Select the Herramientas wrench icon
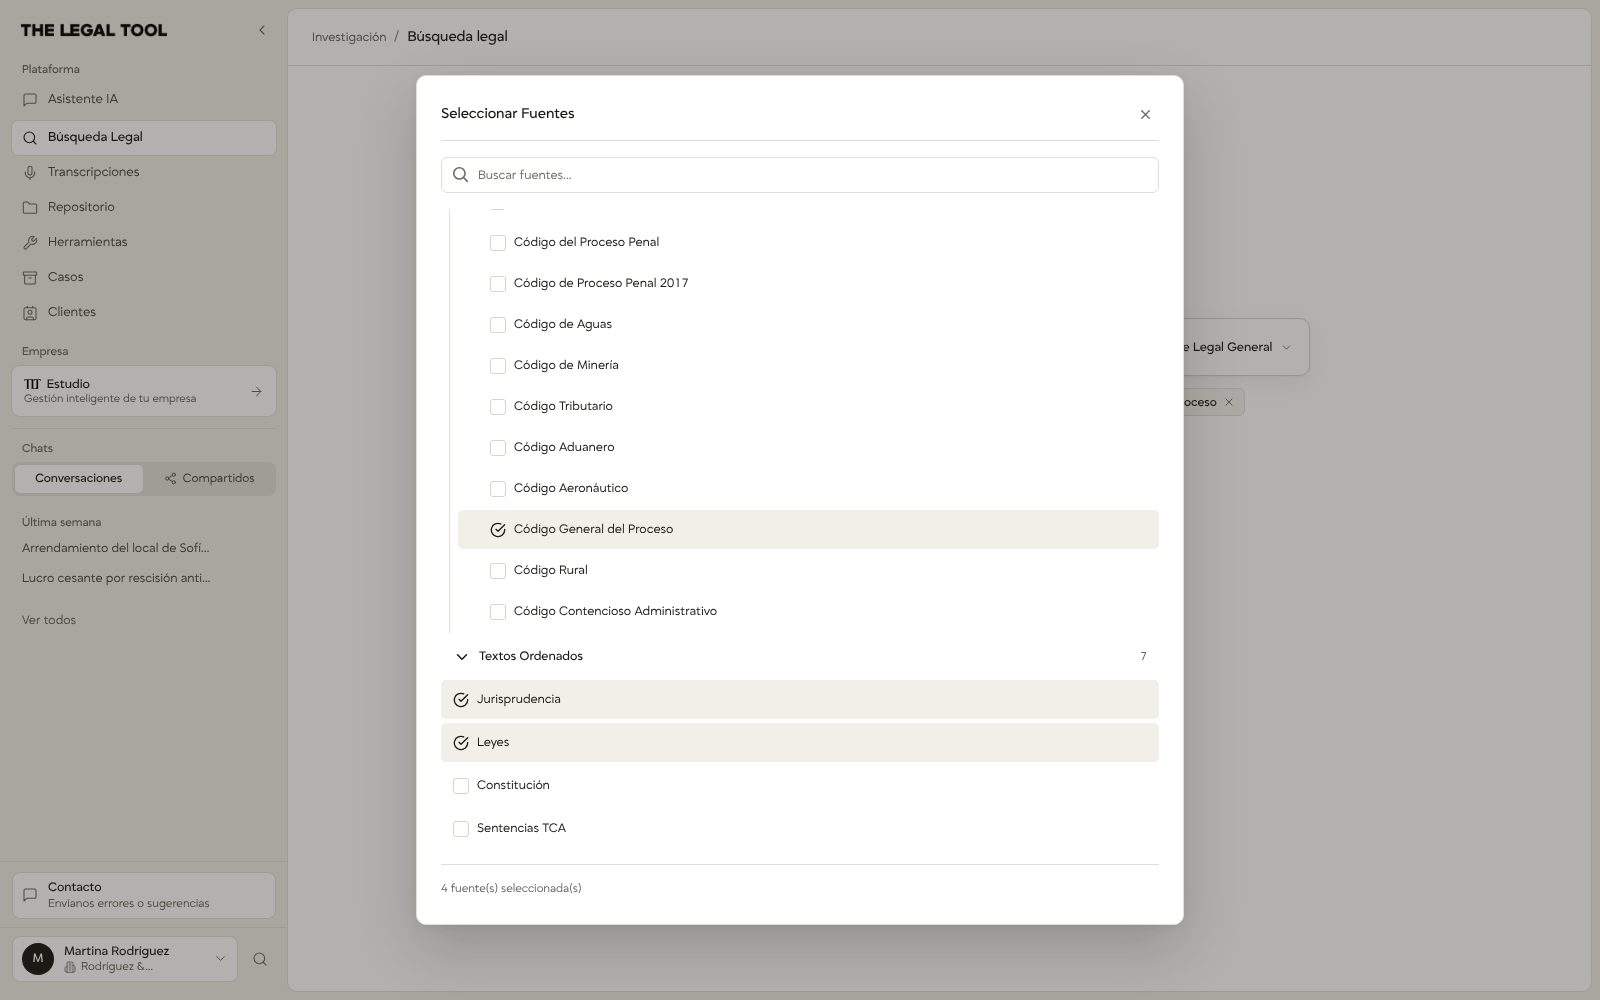Viewport: 1600px width, 1000px height. point(30,243)
